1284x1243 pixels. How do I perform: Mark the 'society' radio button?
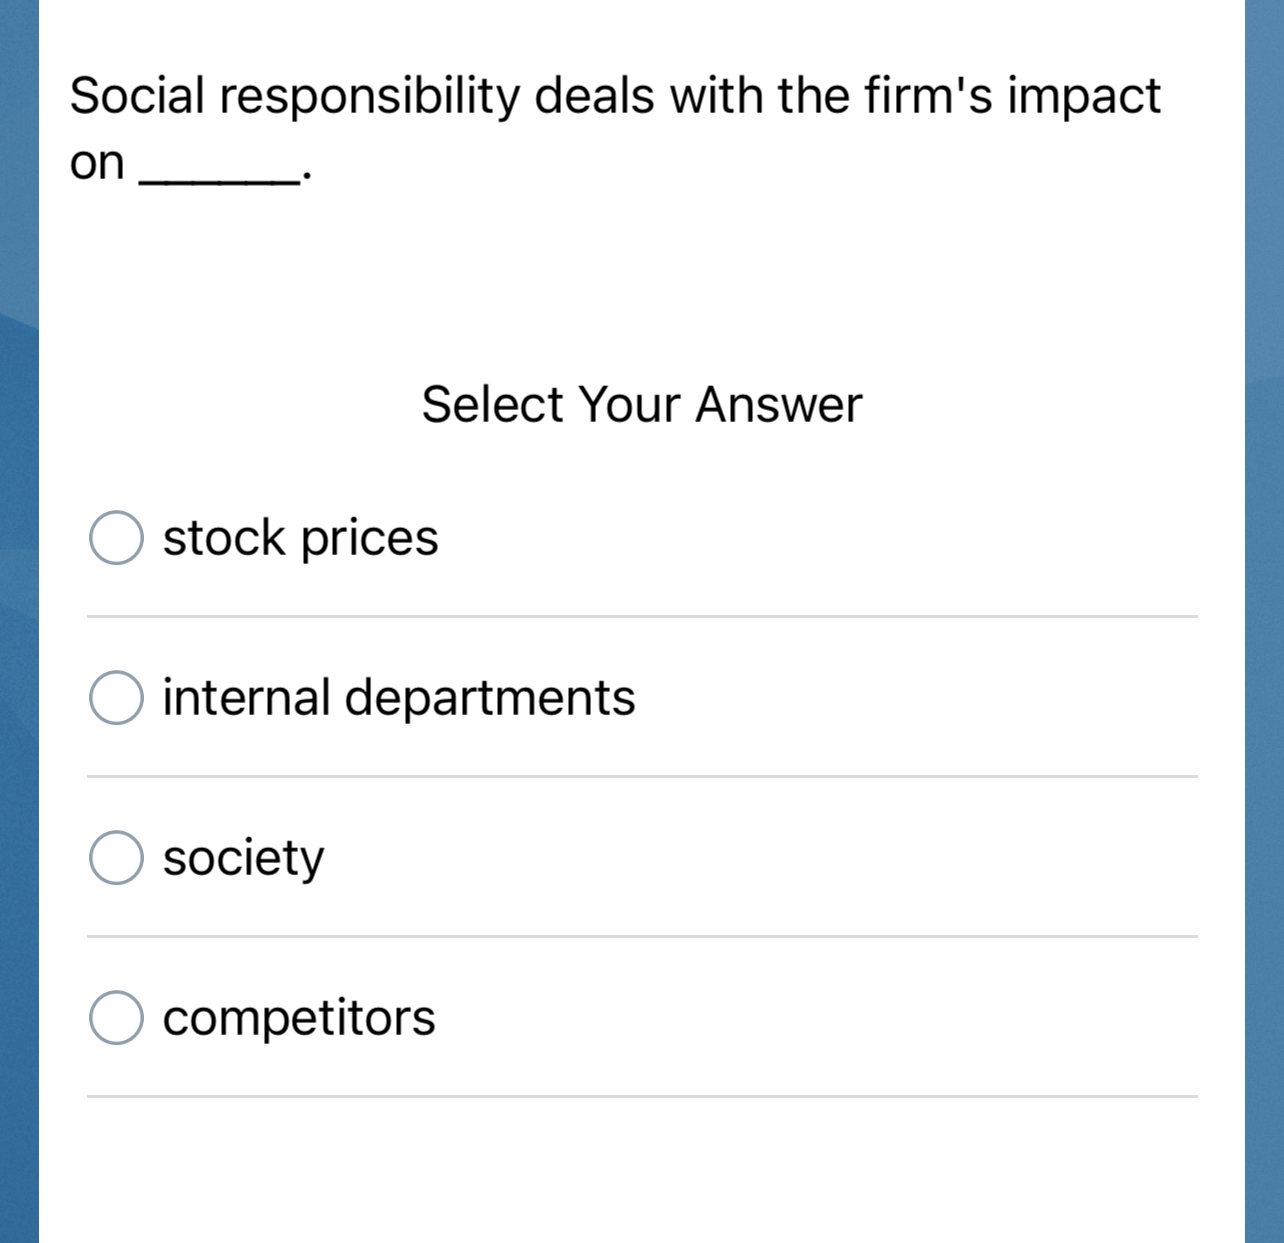116,857
